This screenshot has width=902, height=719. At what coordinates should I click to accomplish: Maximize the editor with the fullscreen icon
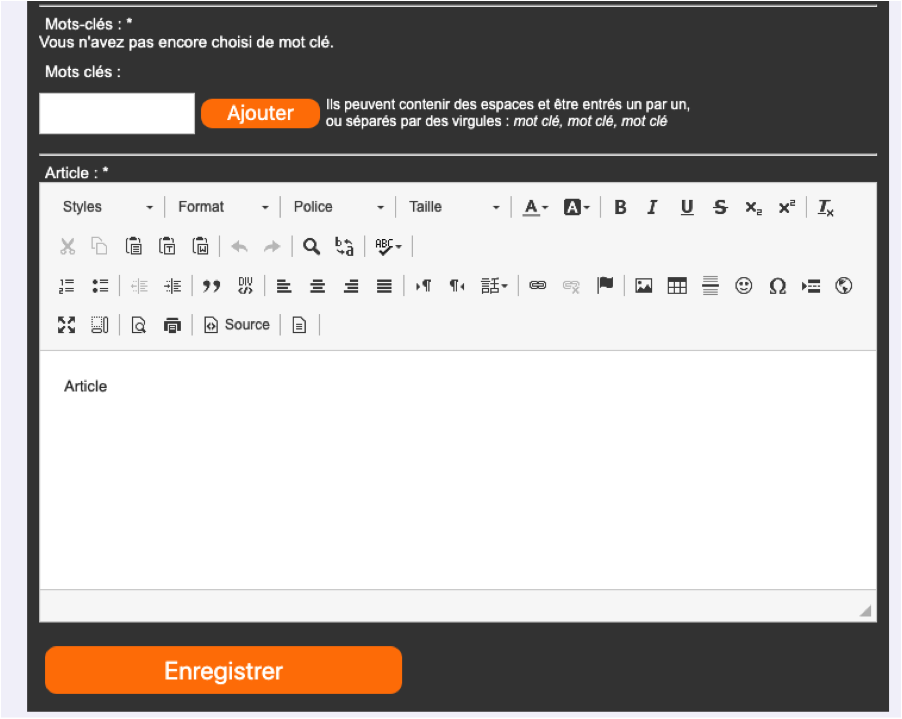[67, 325]
